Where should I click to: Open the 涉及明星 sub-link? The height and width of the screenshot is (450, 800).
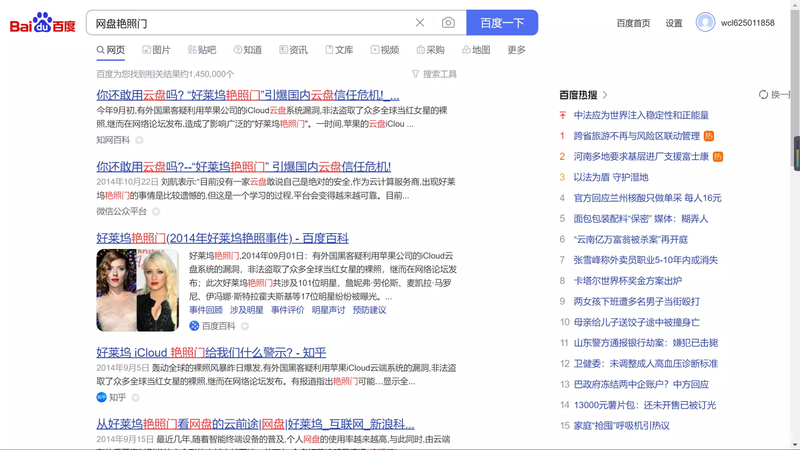point(246,310)
